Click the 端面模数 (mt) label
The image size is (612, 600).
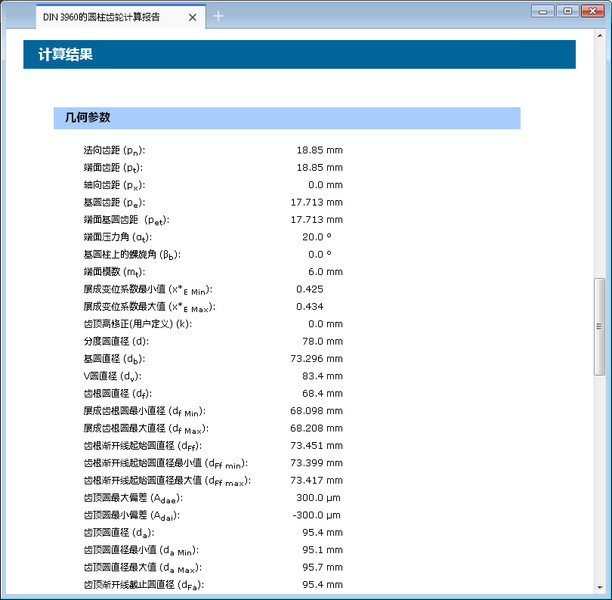tap(114, 272)
